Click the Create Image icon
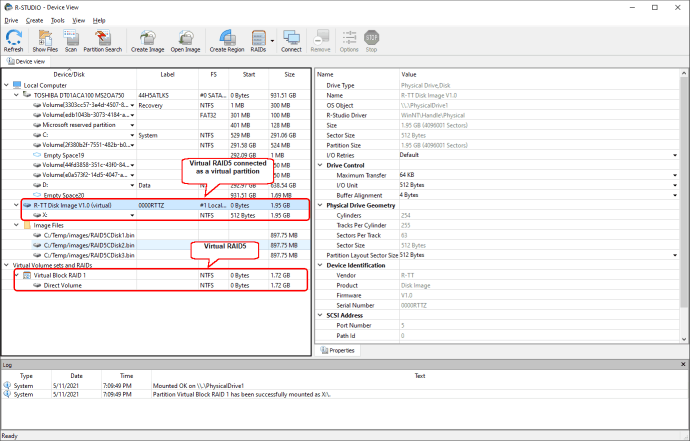 pos(147,40)
